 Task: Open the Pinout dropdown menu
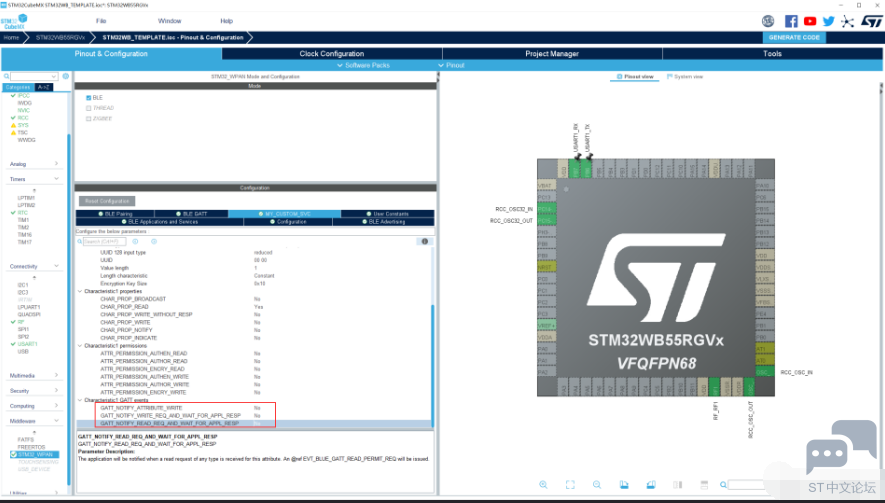452,65
